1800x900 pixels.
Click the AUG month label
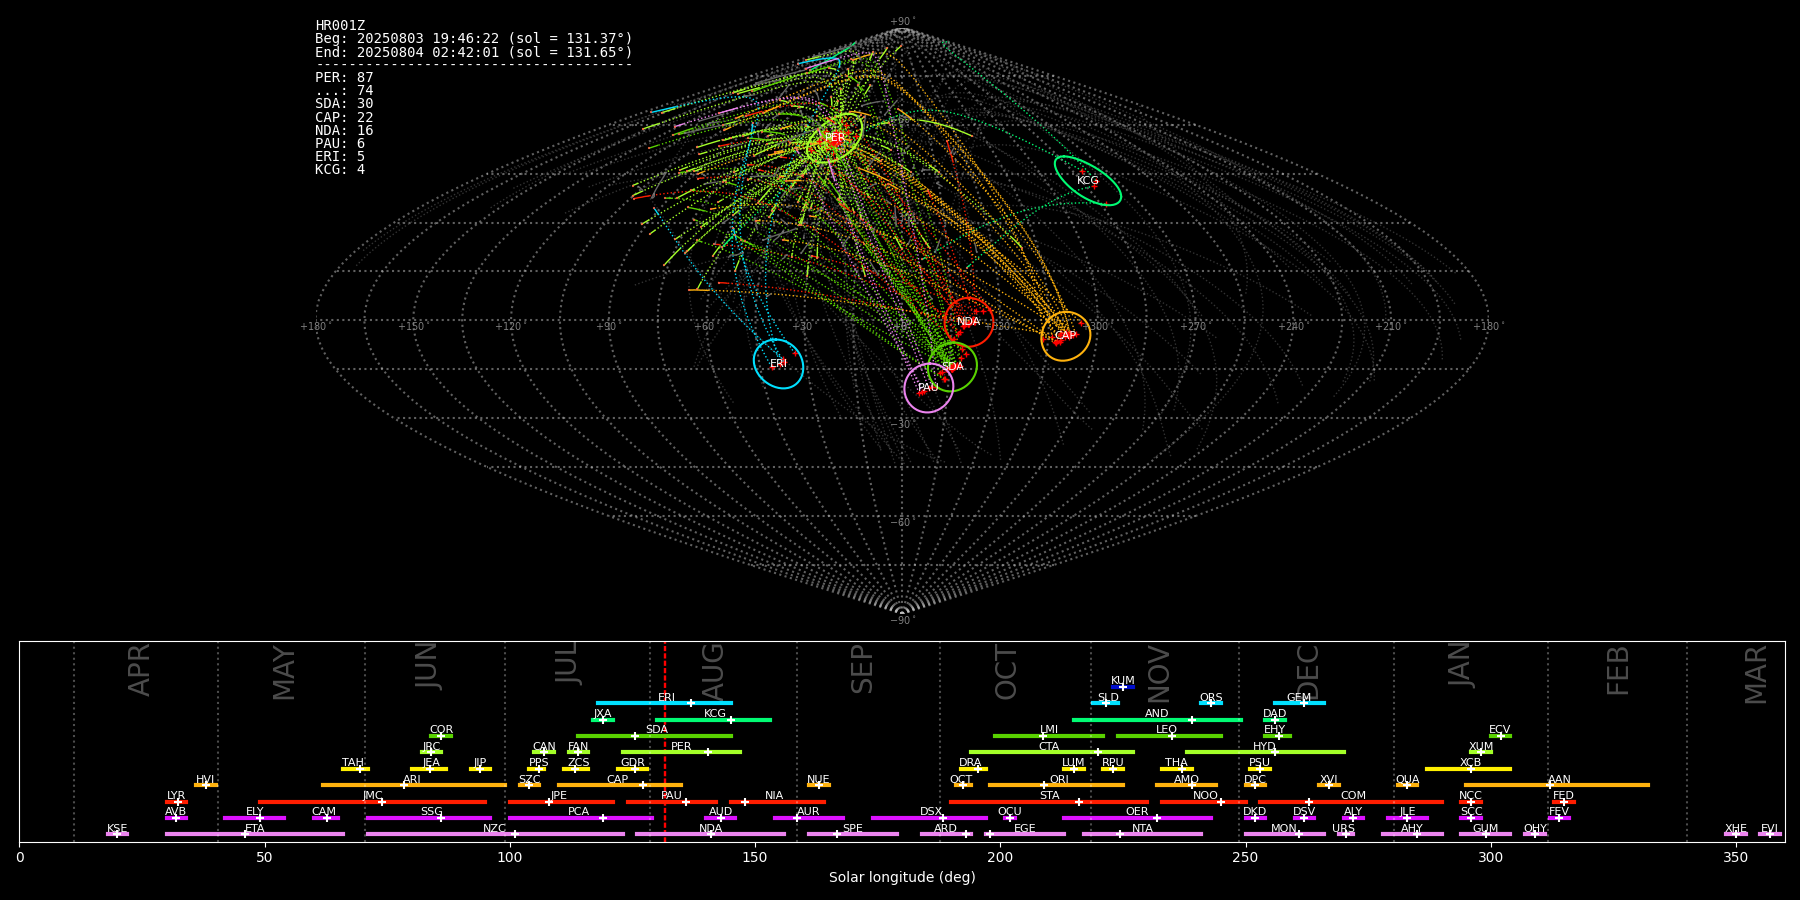(x=713, y=671)
